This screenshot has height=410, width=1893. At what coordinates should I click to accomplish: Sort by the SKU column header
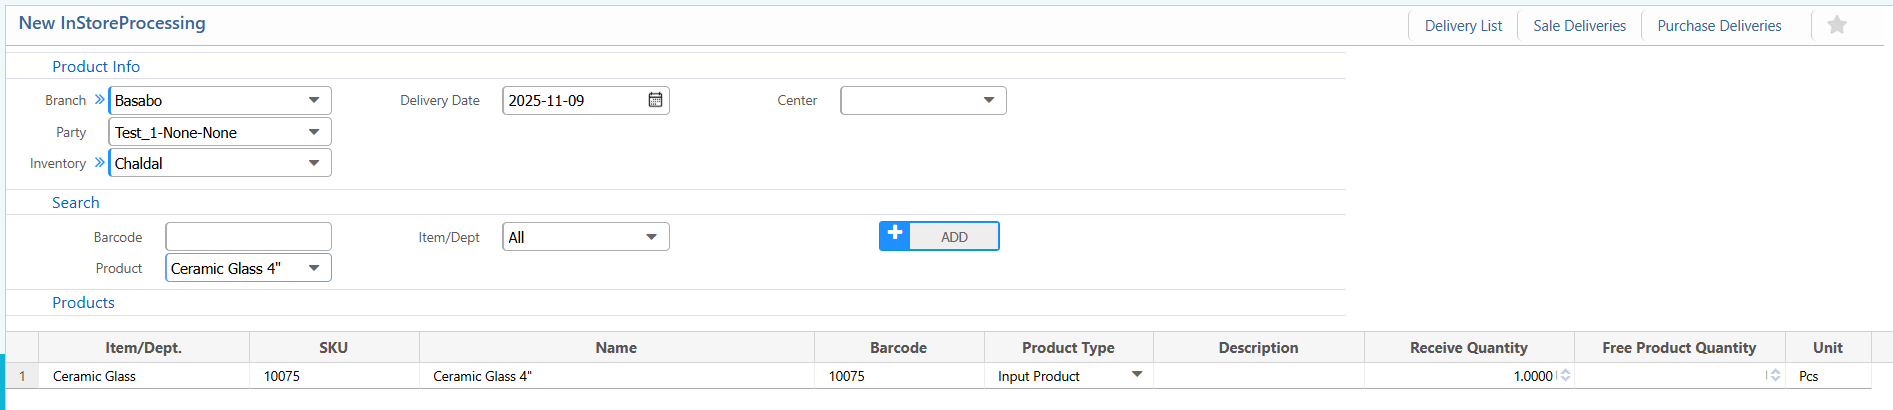tap(333, 348)
